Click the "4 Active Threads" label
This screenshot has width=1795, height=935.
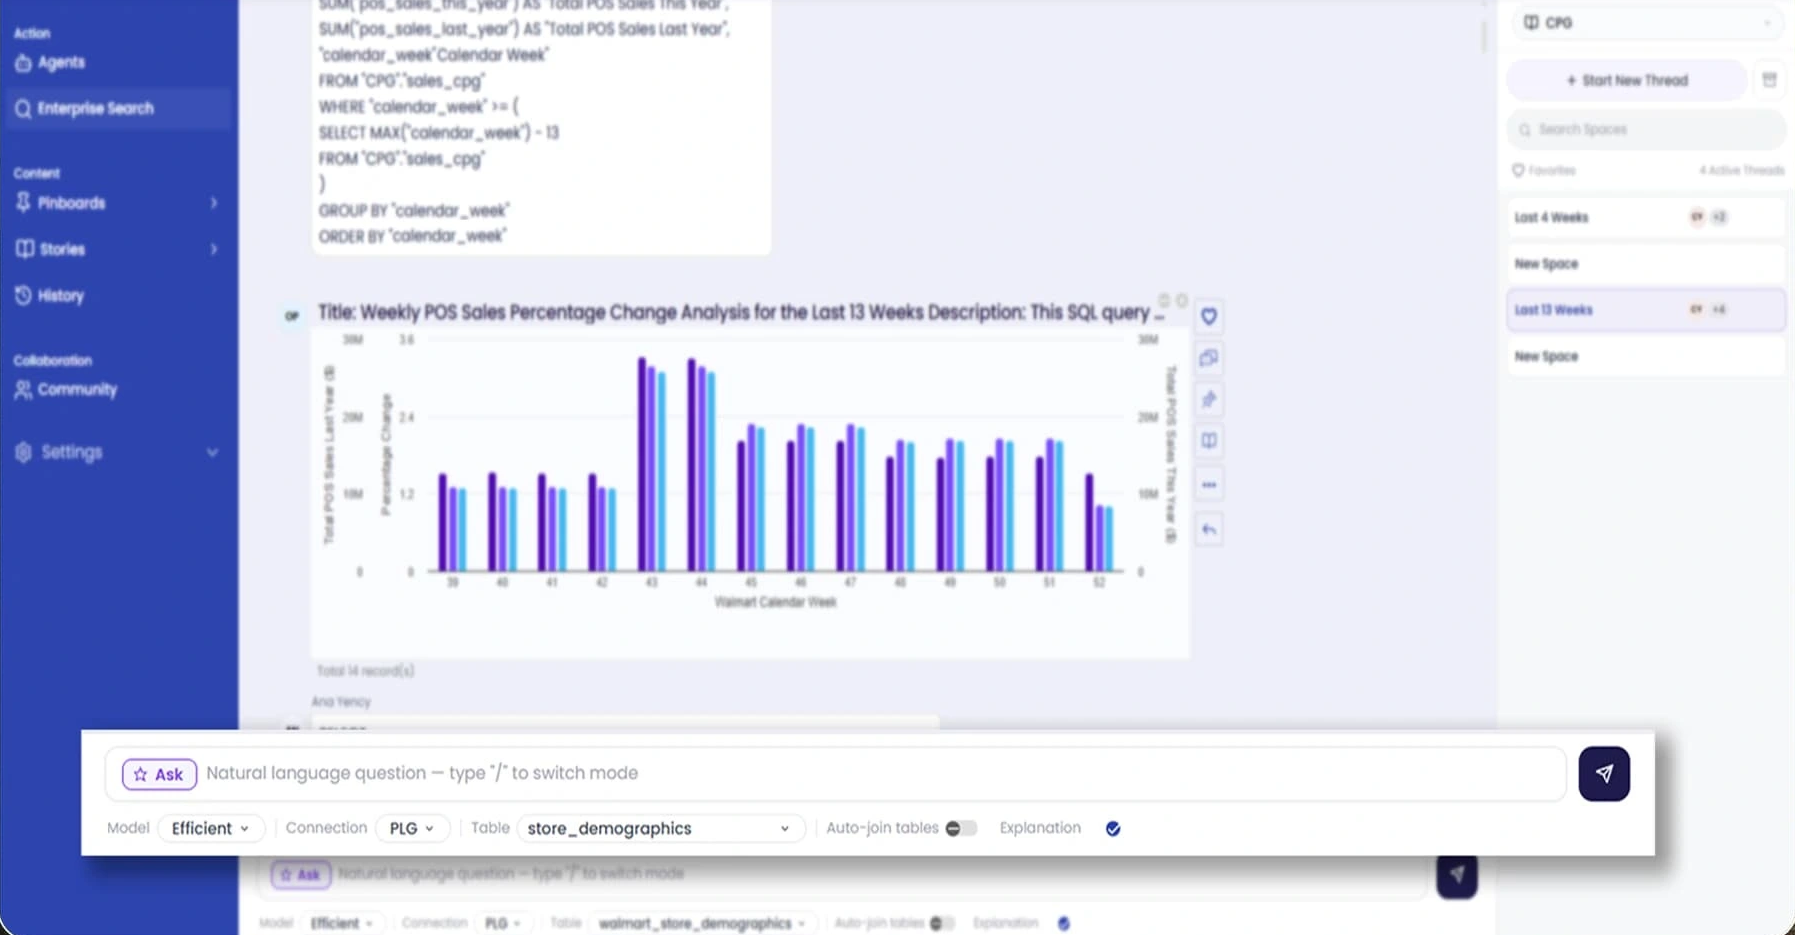pos(1741,170)
